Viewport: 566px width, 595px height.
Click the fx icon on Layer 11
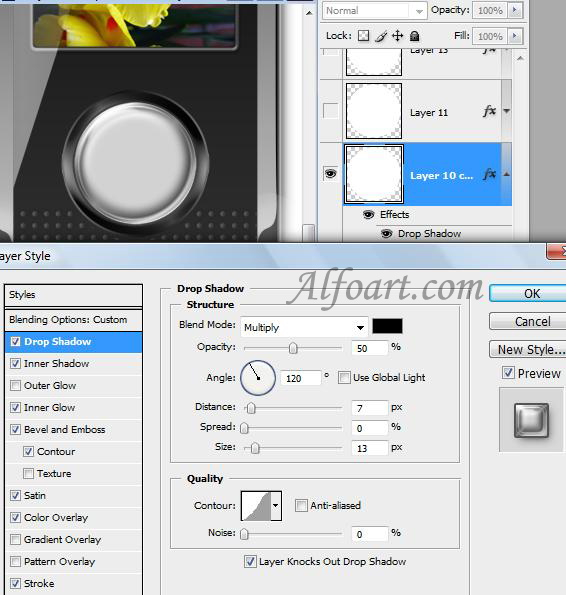489,111
